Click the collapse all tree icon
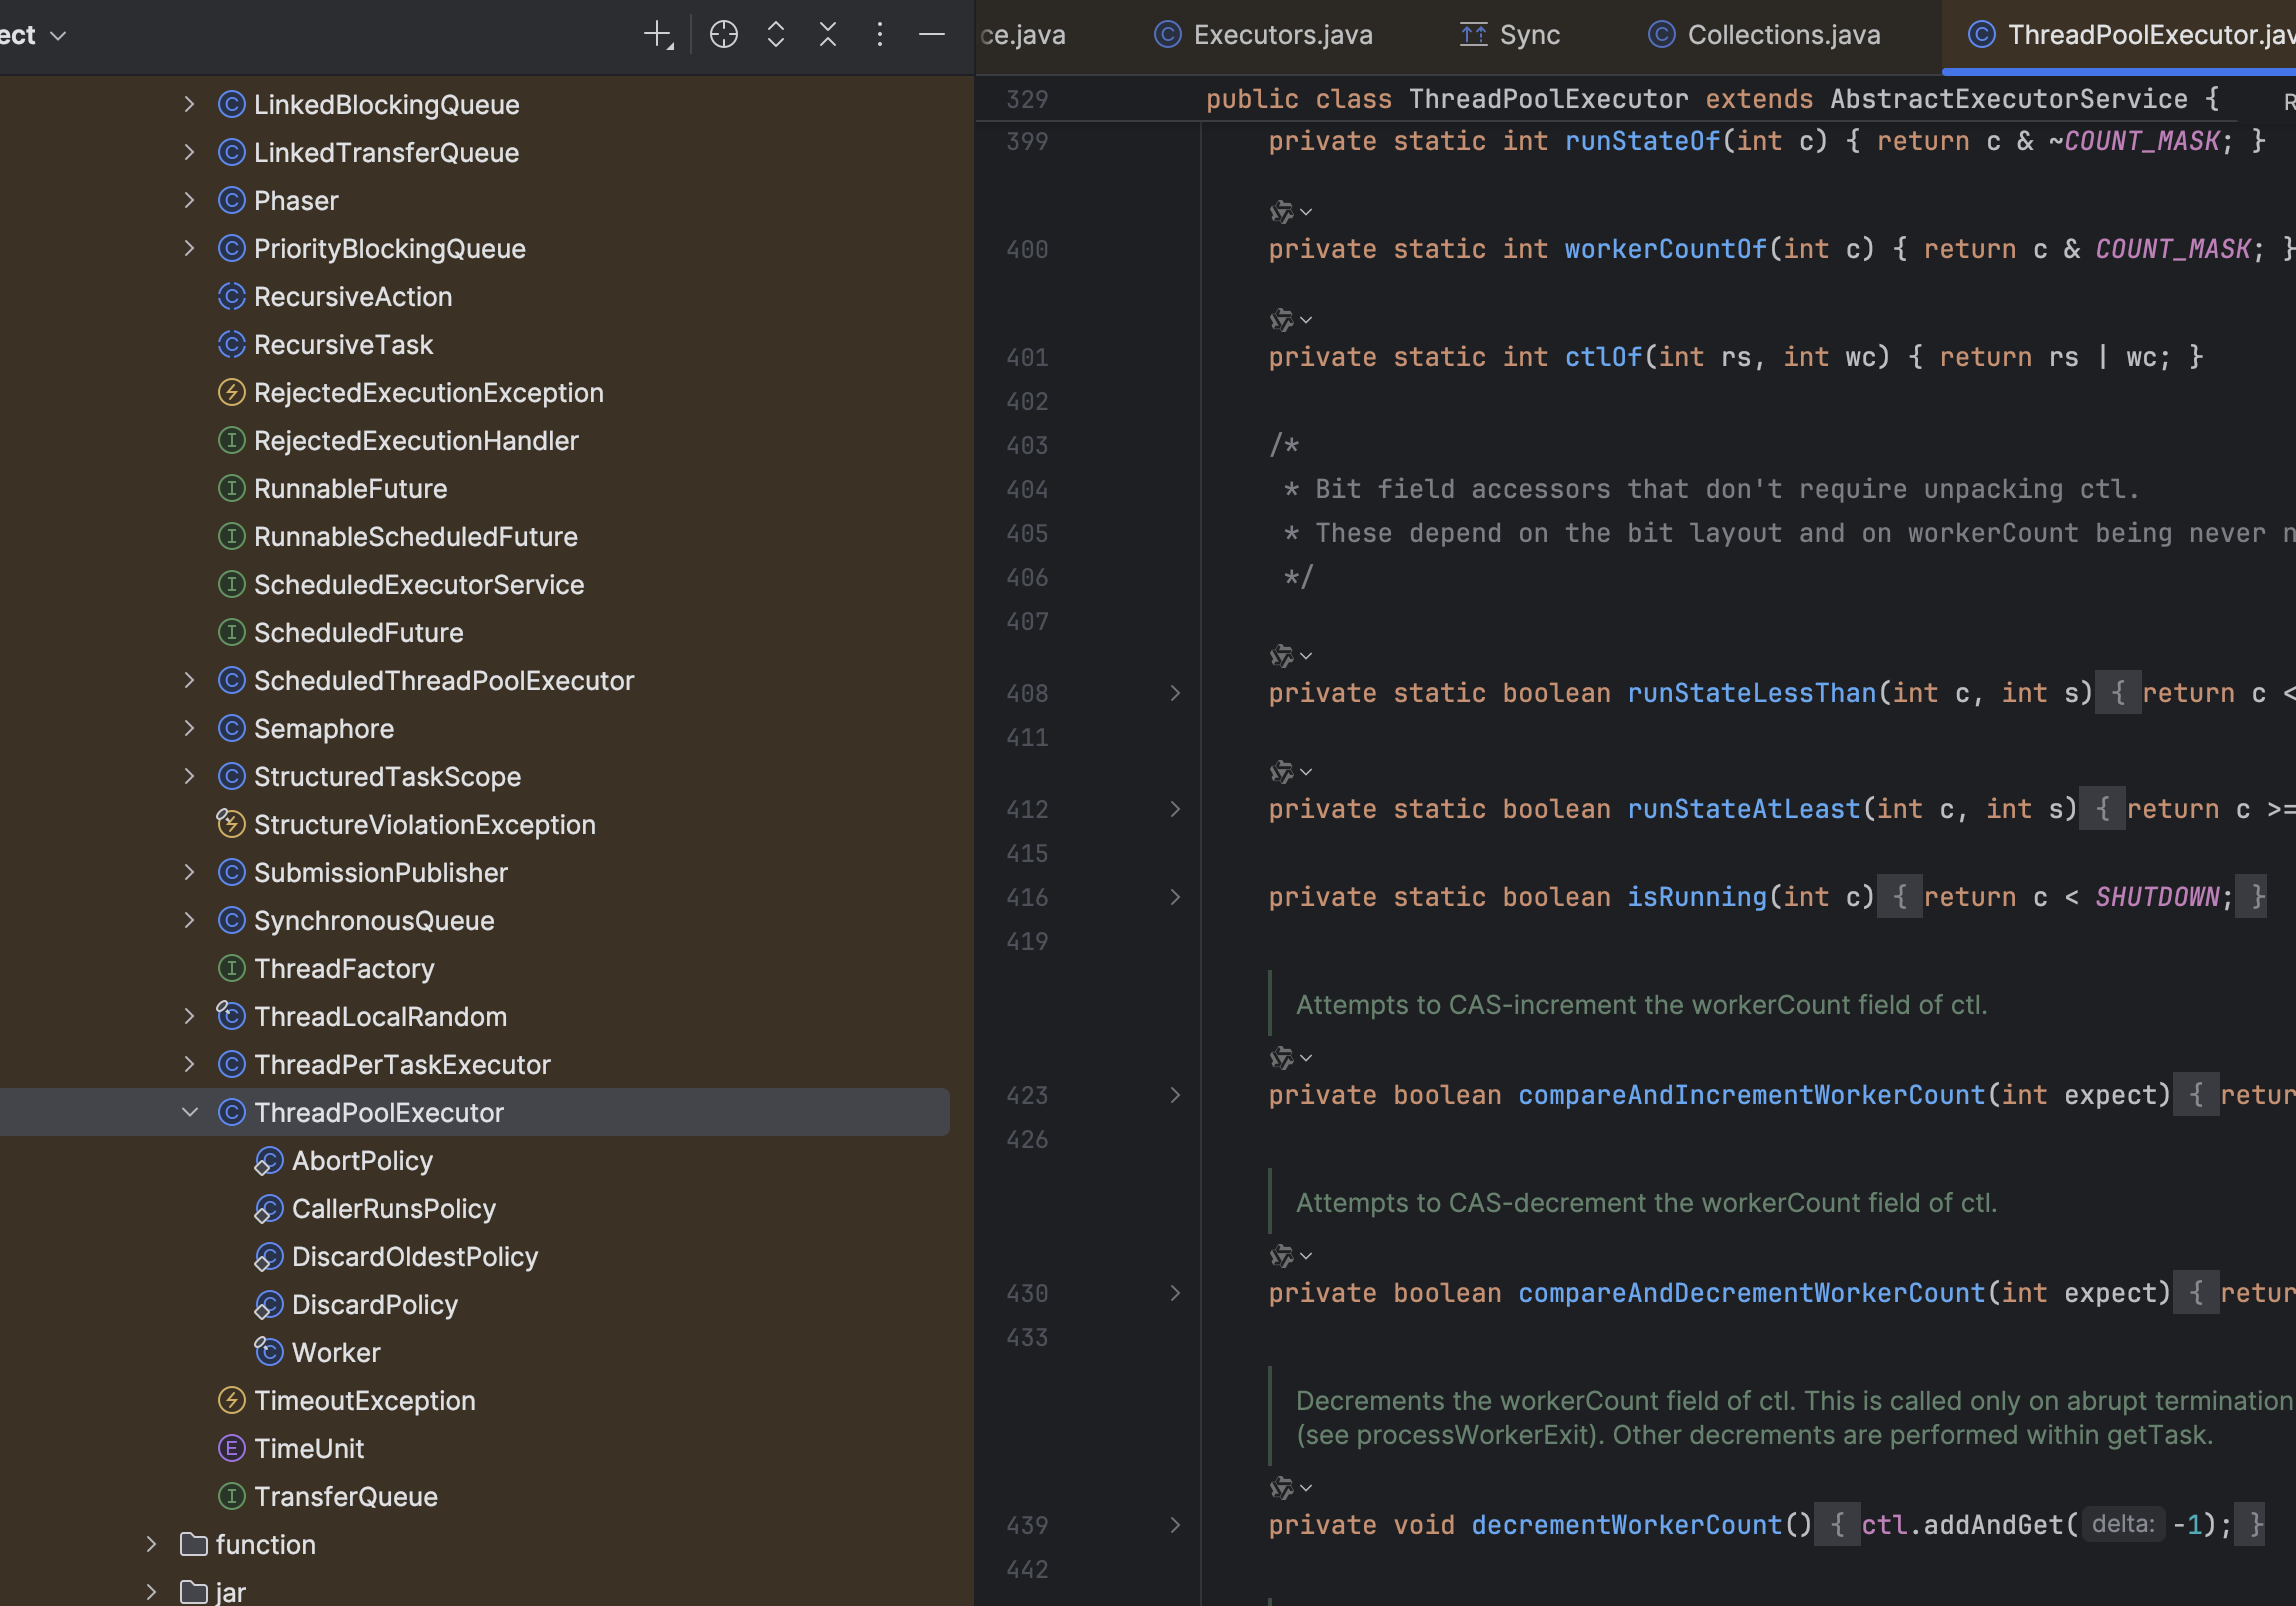This screenshot has height=1606, width=2296. (x=827, y=35)
